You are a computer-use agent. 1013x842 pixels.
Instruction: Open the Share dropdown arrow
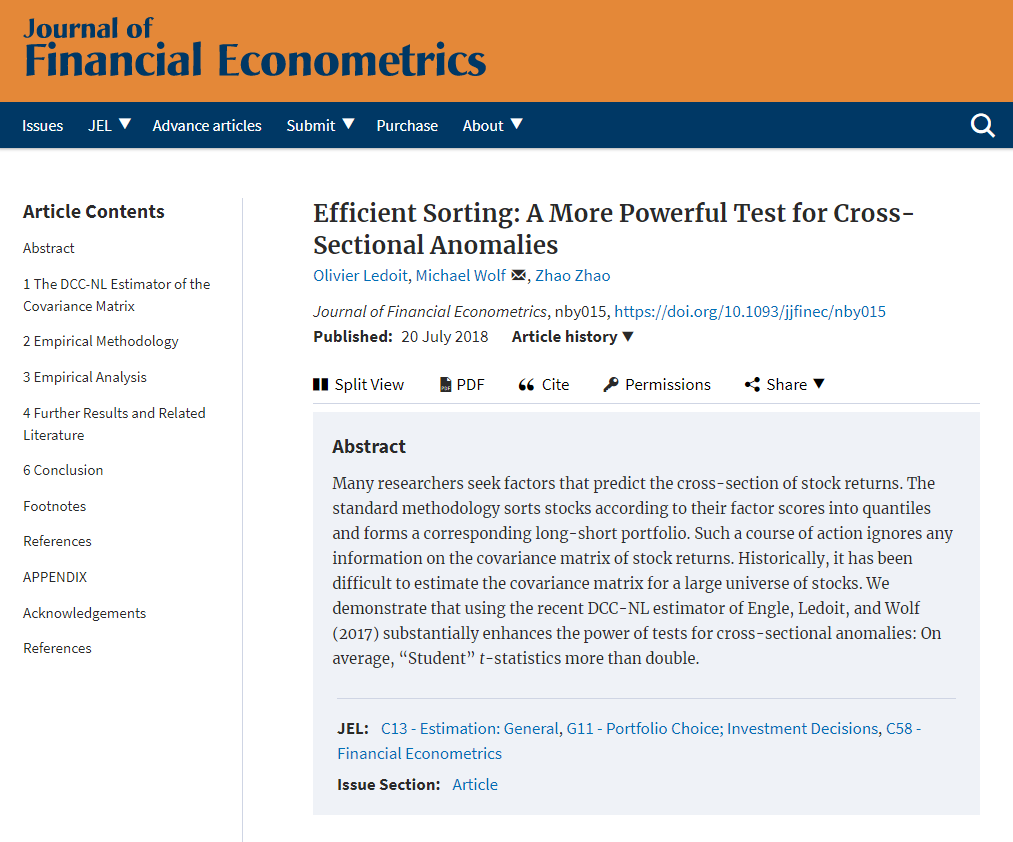point(819,384)
